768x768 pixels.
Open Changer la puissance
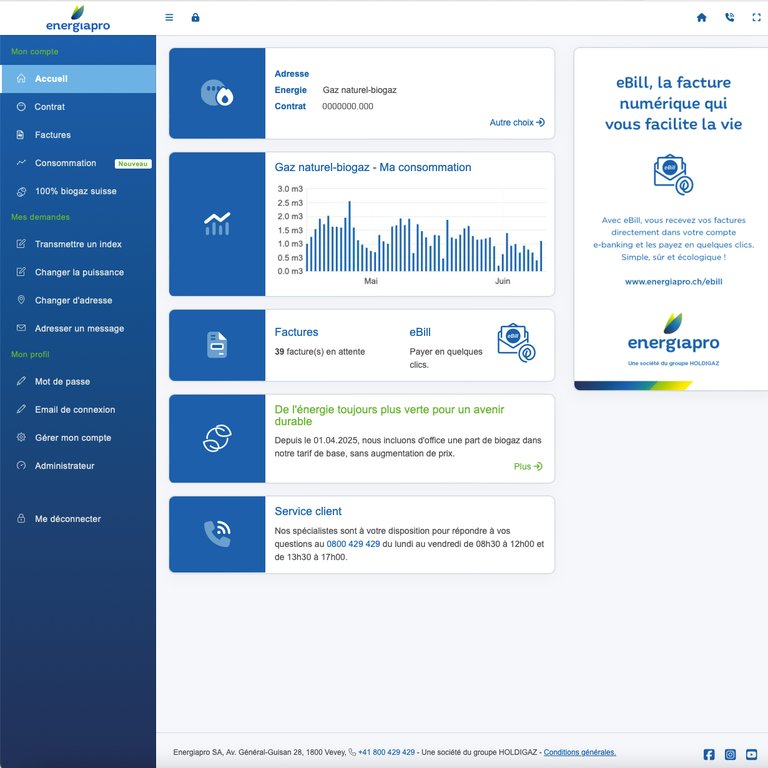tap(78, 272)
